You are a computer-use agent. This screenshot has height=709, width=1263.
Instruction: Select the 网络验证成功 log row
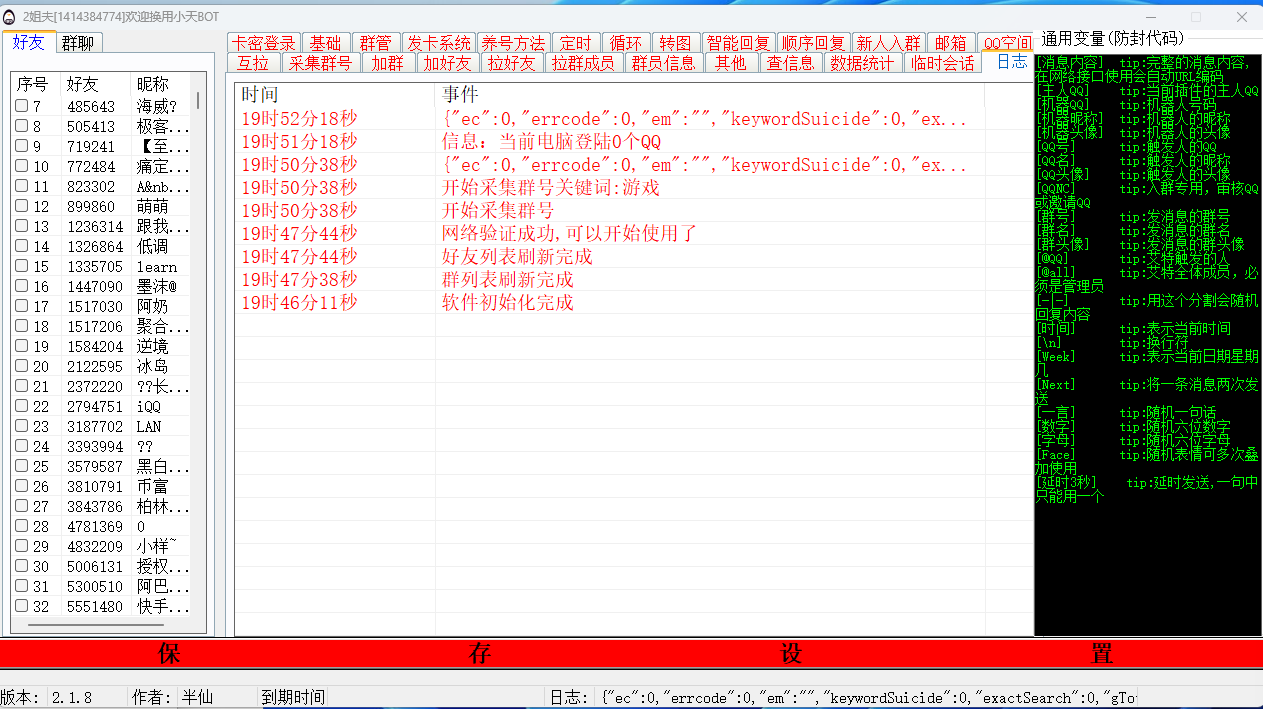pyautogui.click(x=568, y=234)
